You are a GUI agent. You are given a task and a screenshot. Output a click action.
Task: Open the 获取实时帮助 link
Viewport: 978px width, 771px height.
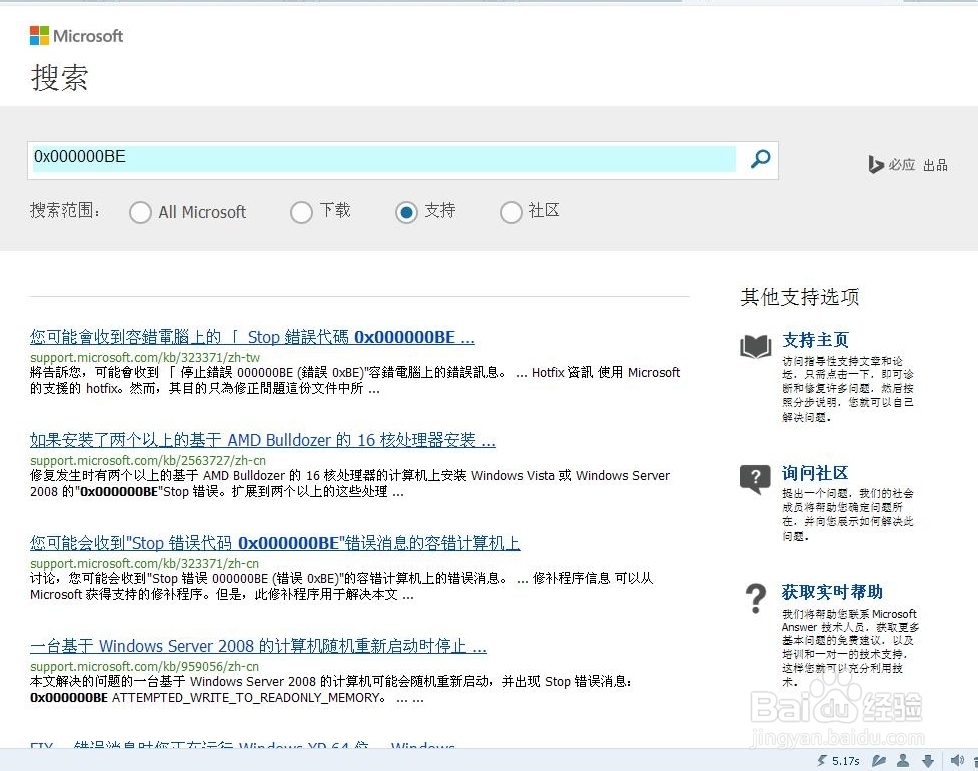pos(832,591)
